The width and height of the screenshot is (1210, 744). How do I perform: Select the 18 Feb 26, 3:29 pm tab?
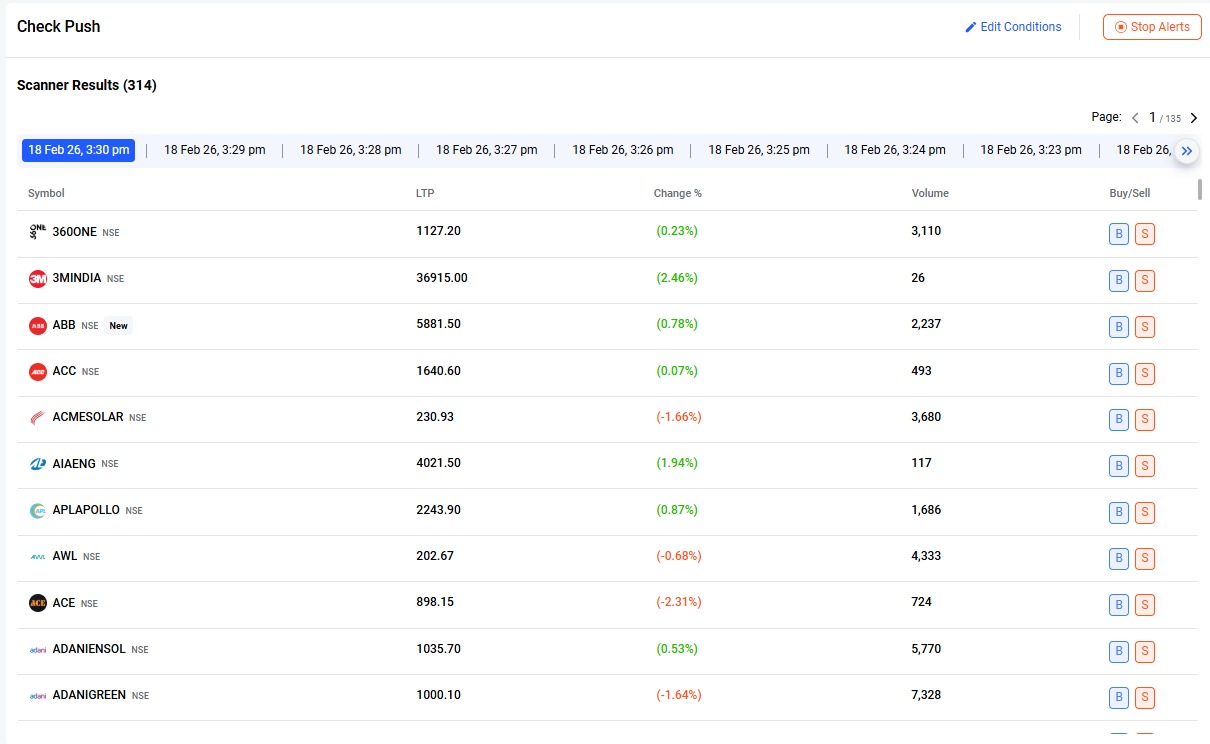pos(215,150)
